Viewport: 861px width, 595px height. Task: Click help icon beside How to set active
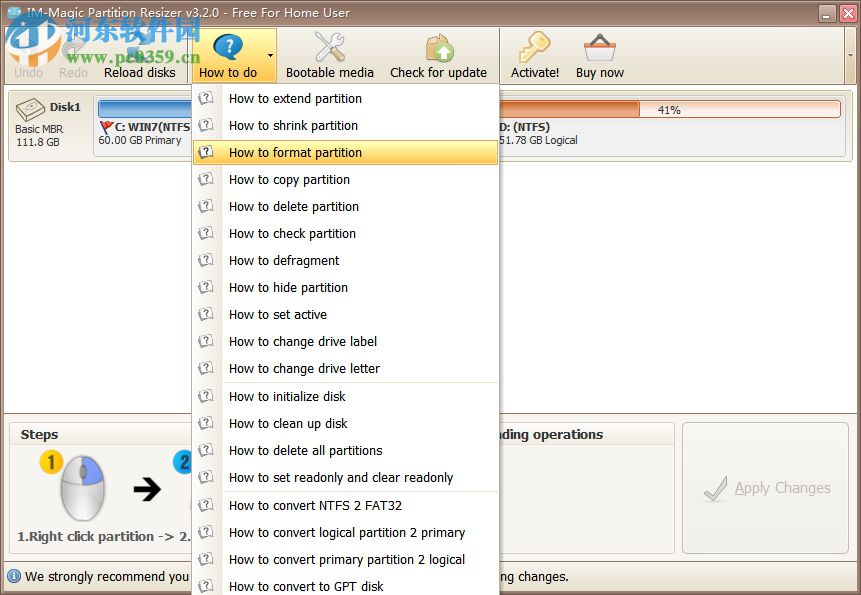(206, 313)
